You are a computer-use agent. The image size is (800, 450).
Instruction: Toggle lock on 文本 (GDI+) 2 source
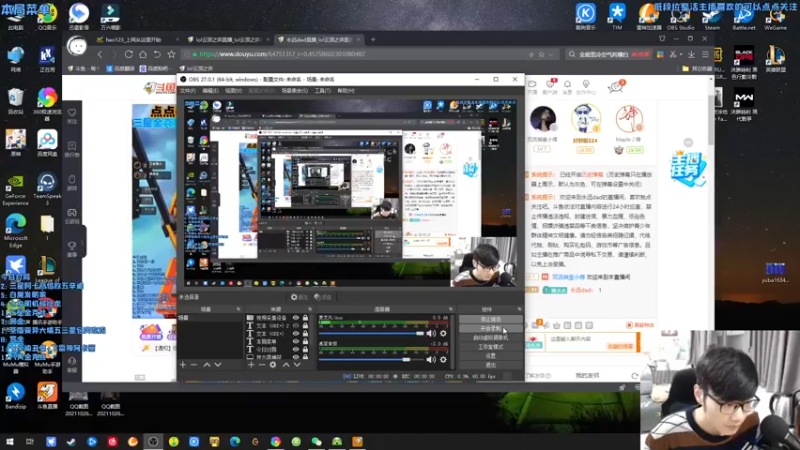click(x=305, y=326)
